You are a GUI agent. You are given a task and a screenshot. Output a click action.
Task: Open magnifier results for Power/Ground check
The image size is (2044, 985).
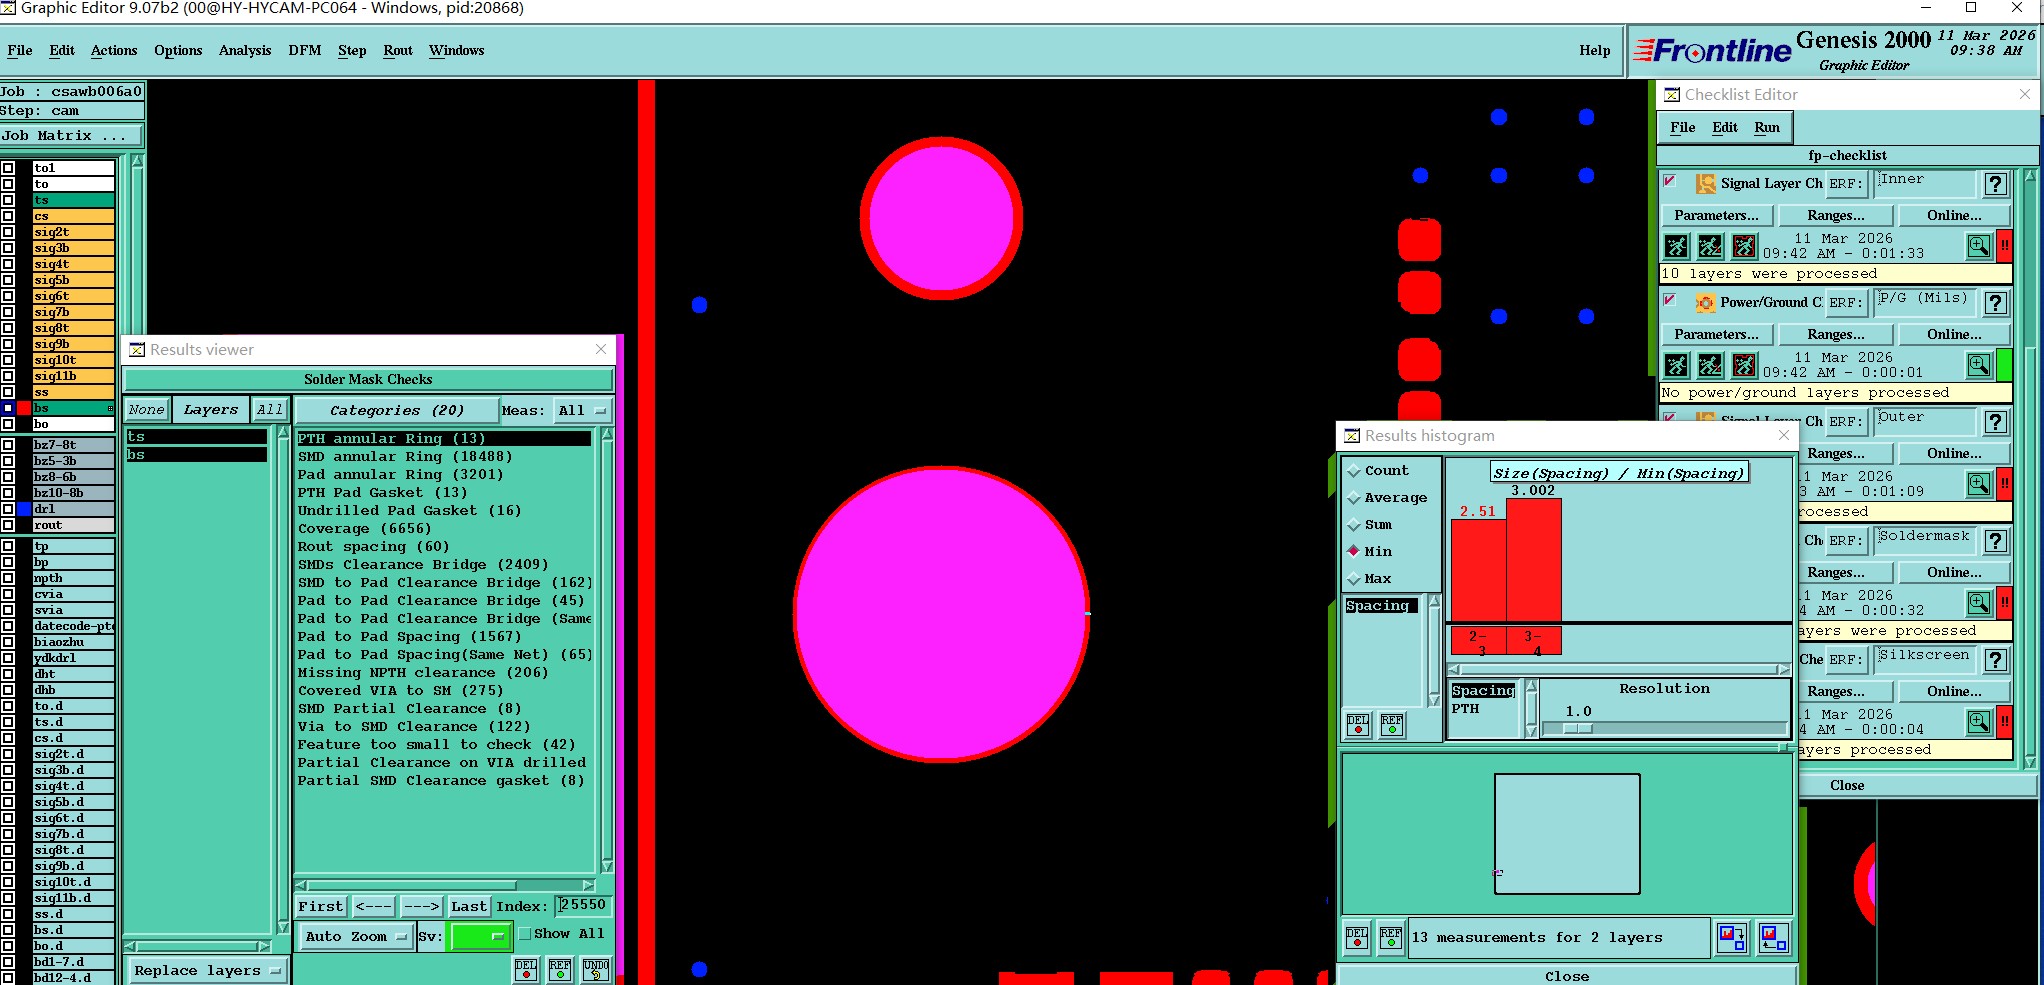coord(1979,365)
